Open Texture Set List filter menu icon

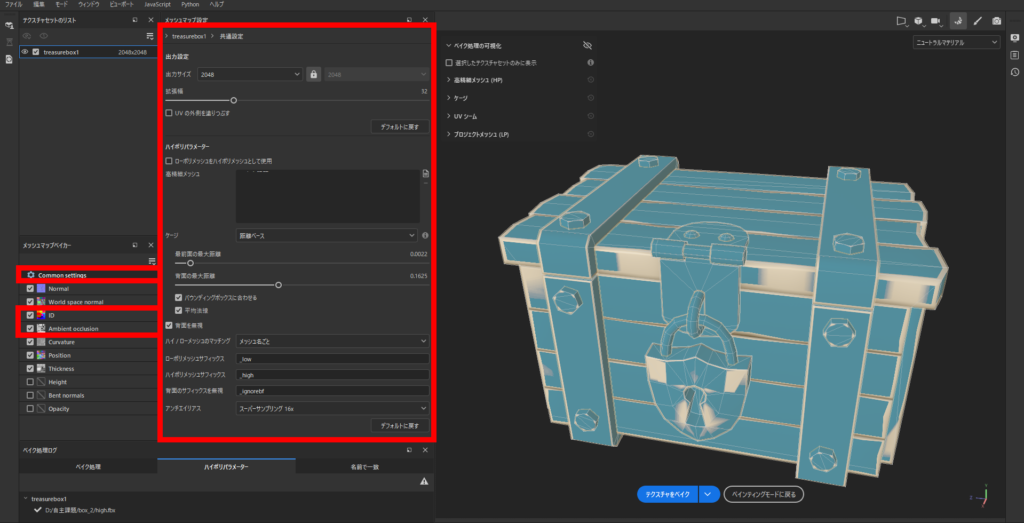pyautogui.click(x=150, y=36)
